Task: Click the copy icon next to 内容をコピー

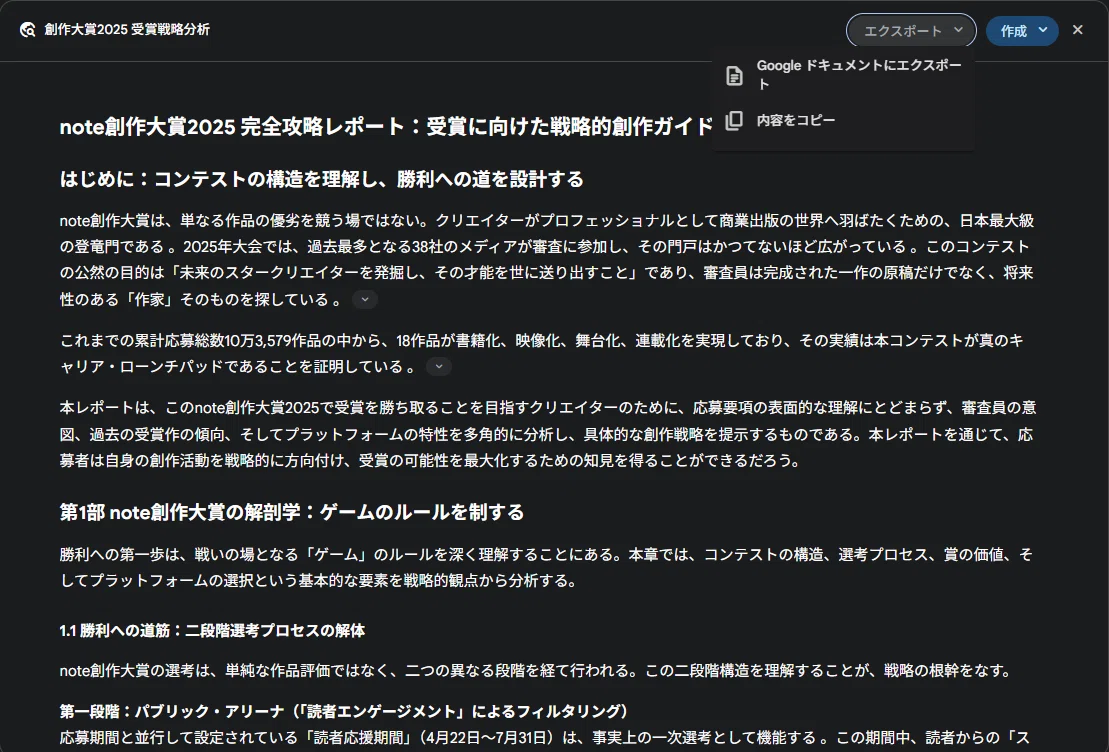Action: tap(734, 120)
